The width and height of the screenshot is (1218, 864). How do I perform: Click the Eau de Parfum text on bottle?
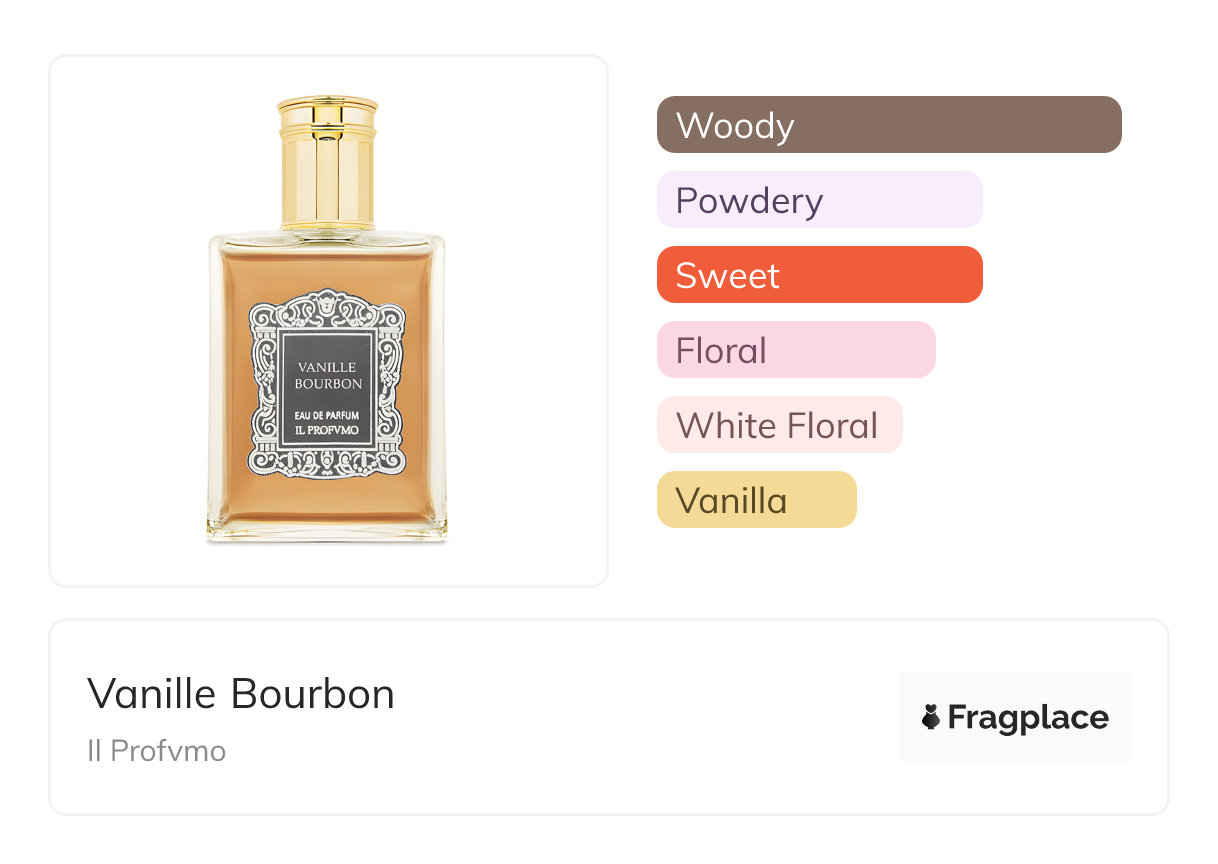(x=327, y=415)
